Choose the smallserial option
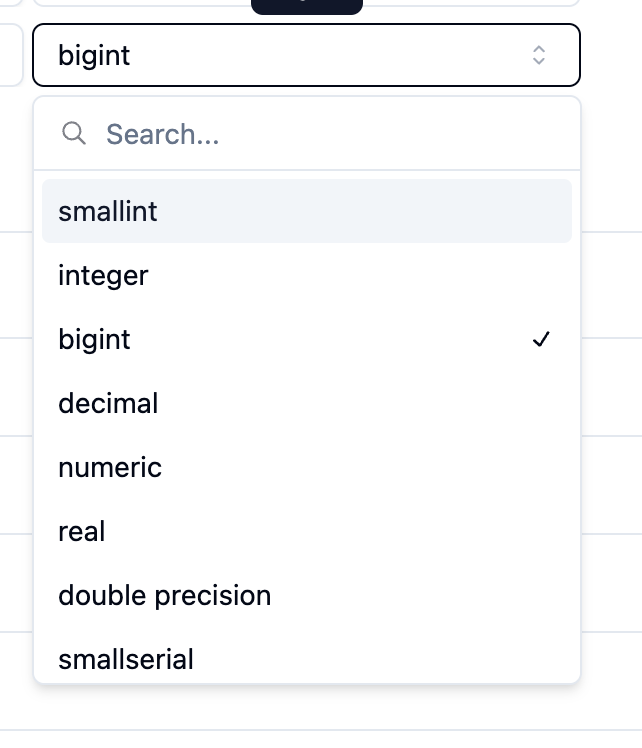Image resolution: width=642 pixels, height=748 pixels. [126, 660]
